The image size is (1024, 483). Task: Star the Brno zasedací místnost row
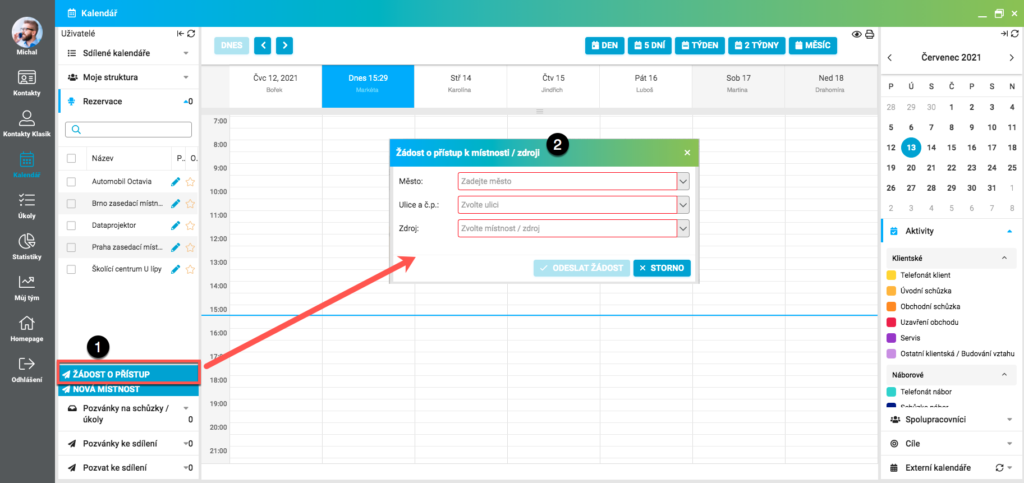coord(190,204)
